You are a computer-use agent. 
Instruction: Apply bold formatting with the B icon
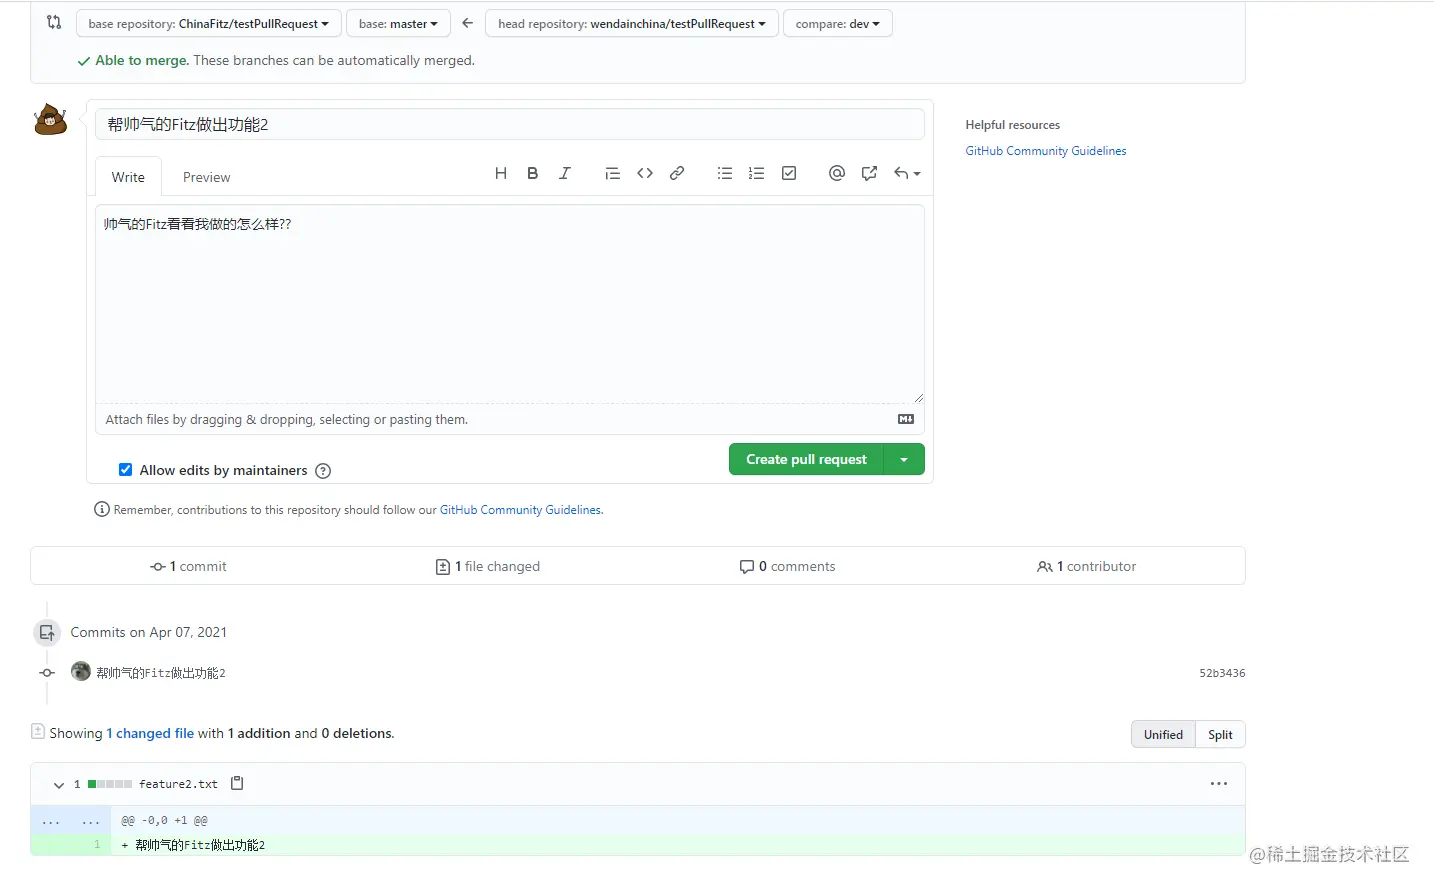pos(533,173)
